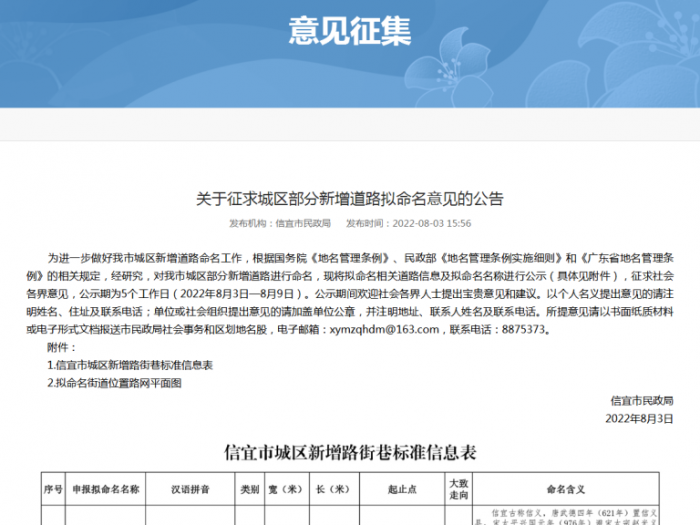Click the signature 信宜市民政局 at the end of the notice
Screen dimensions: 700x525
(x=642, y=401)
